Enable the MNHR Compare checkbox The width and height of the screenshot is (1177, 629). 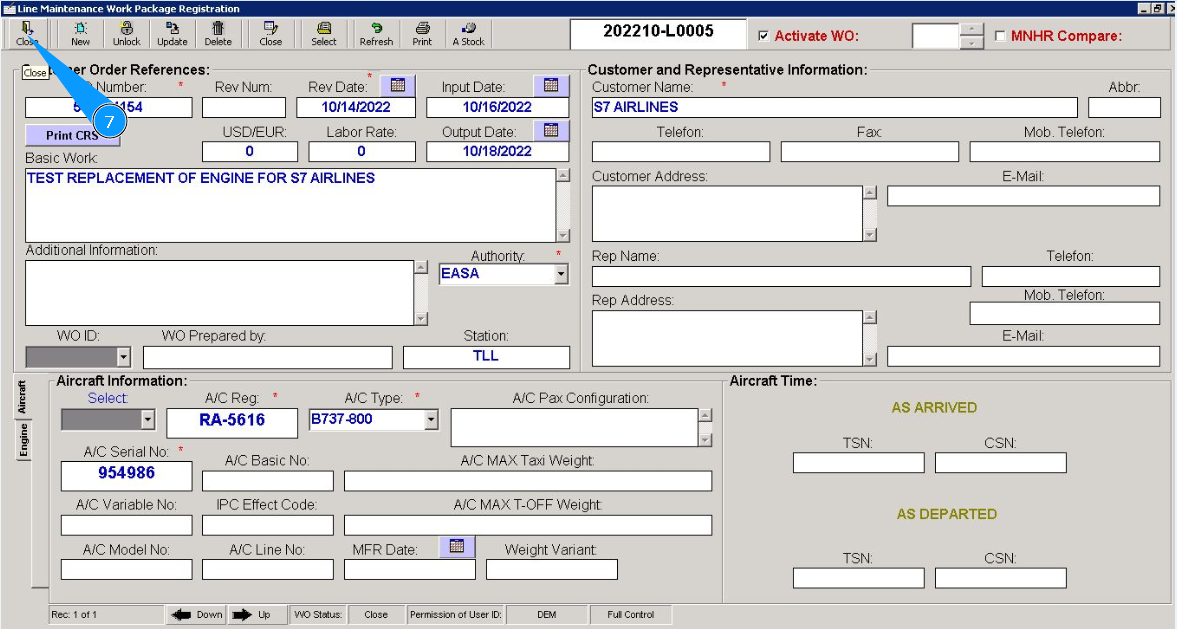[x=1001, y=36]
